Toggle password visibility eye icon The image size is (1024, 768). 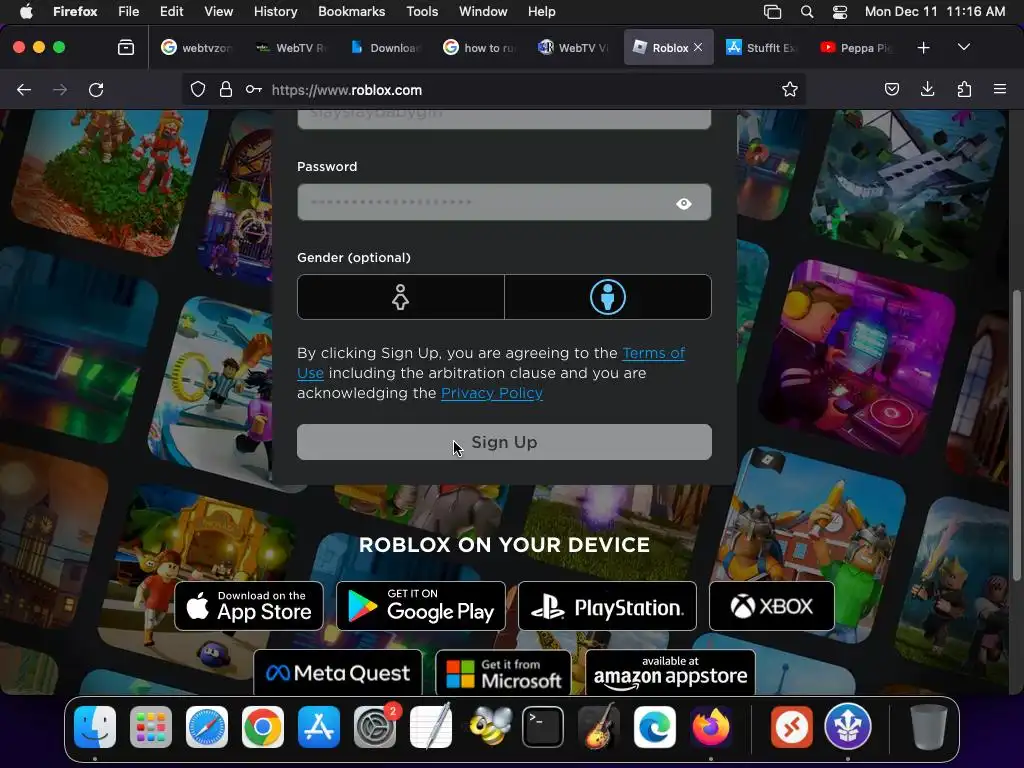(684, 204)
